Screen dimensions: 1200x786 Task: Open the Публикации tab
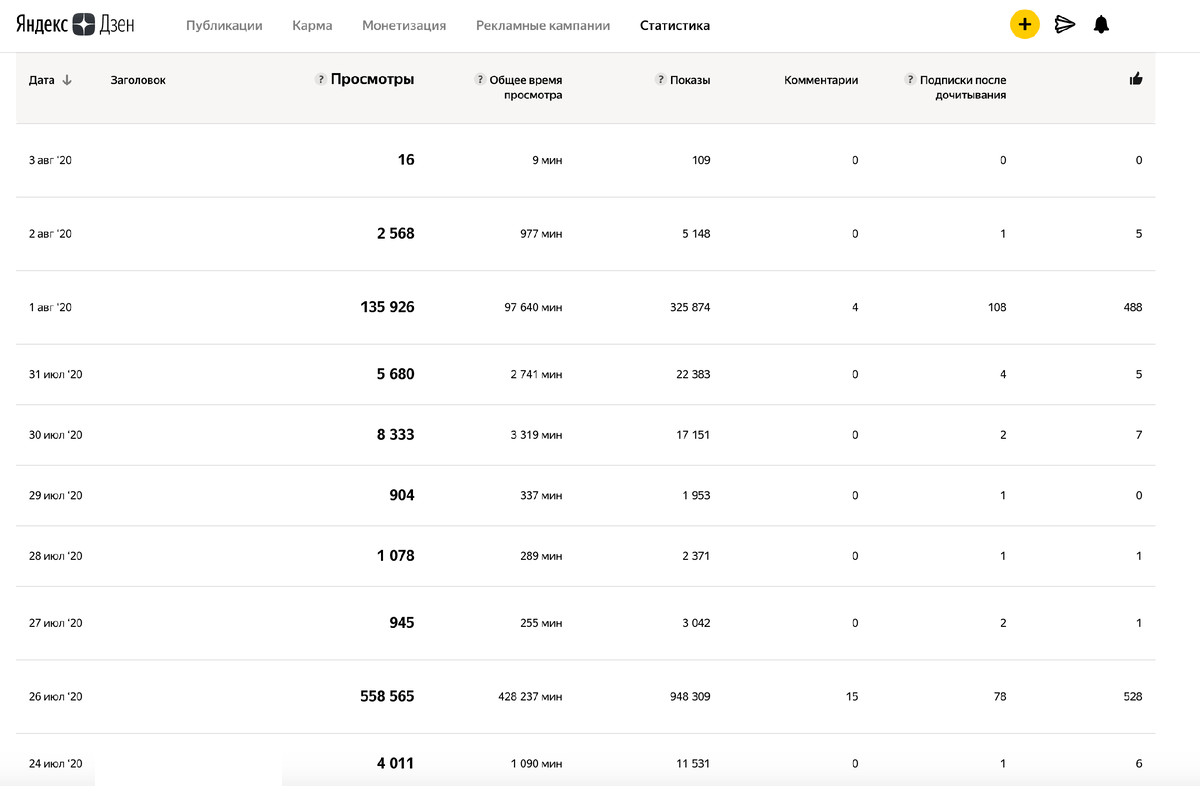pos(224,26)
